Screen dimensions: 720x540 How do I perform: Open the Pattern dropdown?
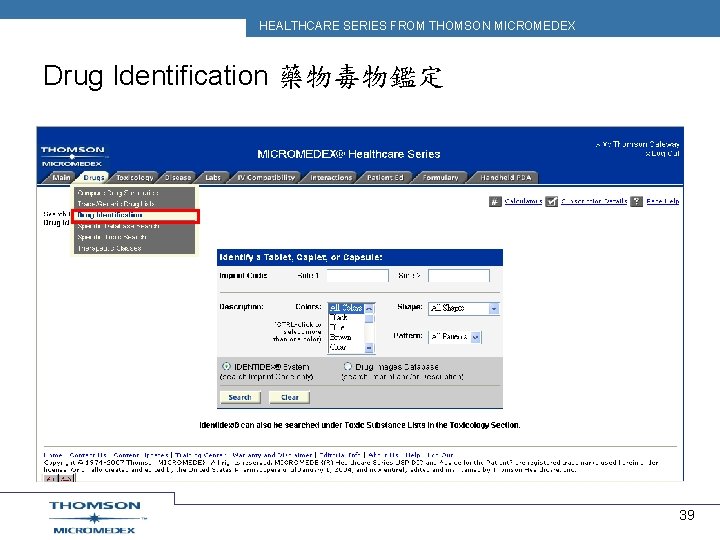point(455,337)
